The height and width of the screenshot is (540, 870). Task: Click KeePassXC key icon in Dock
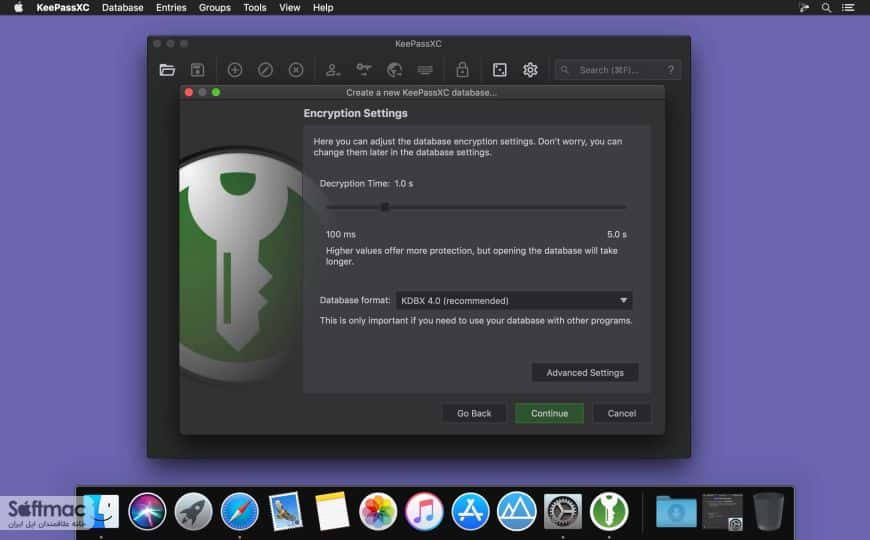point(609,511)
